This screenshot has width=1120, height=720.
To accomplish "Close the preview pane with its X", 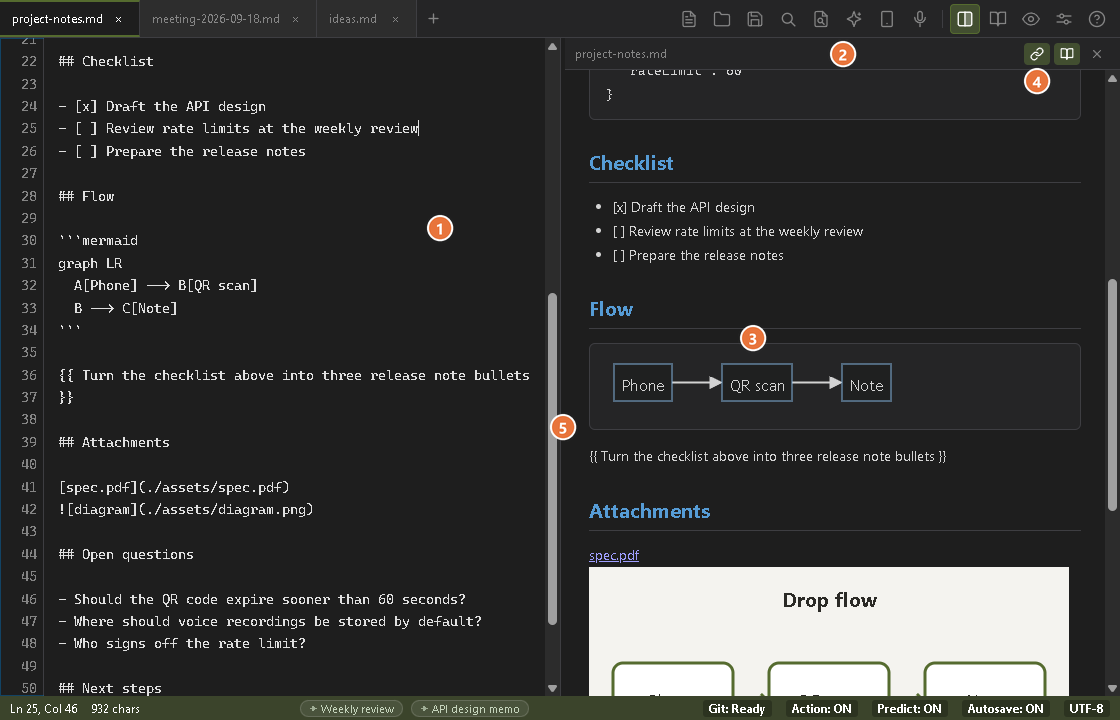I will tap(1096, 54).
